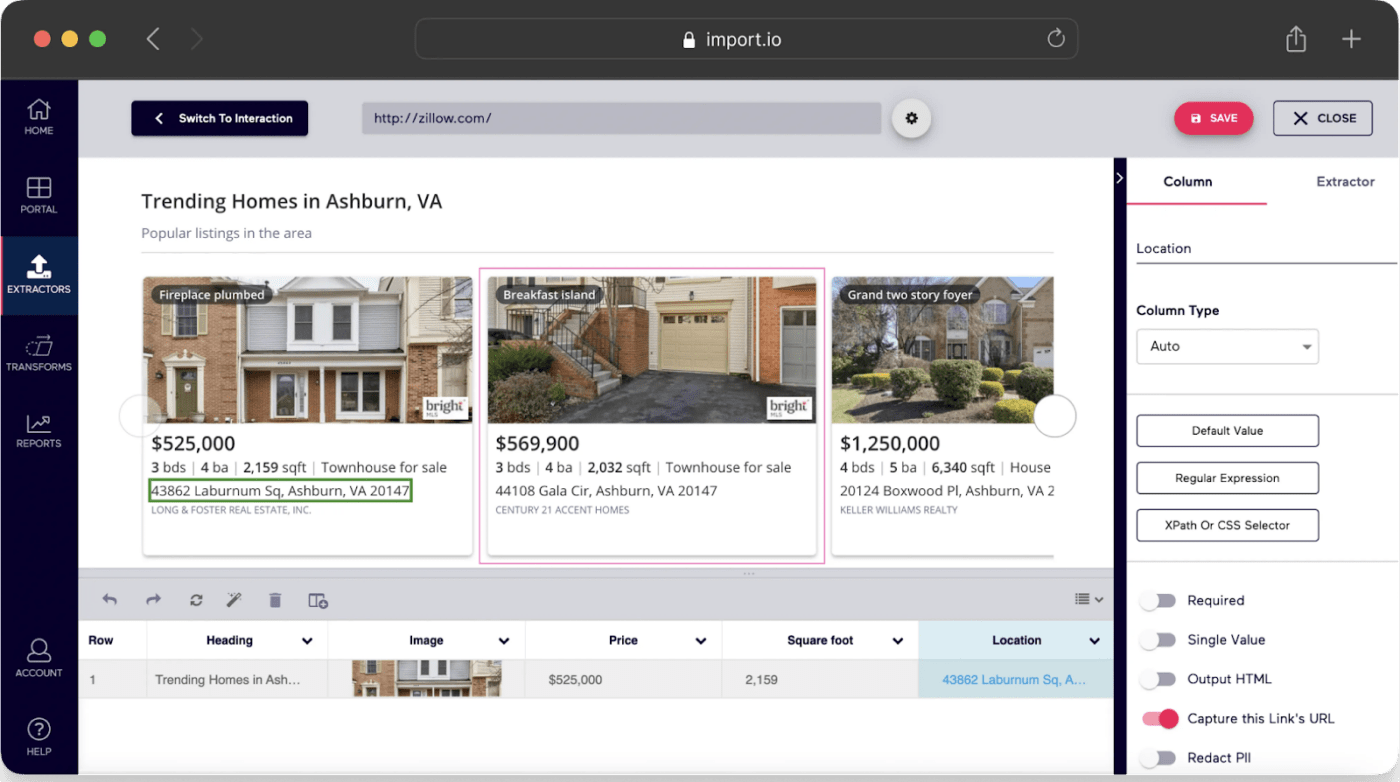
Task: Disable the Capture this Link's URL toggle
Action: tap(1158, 718)
